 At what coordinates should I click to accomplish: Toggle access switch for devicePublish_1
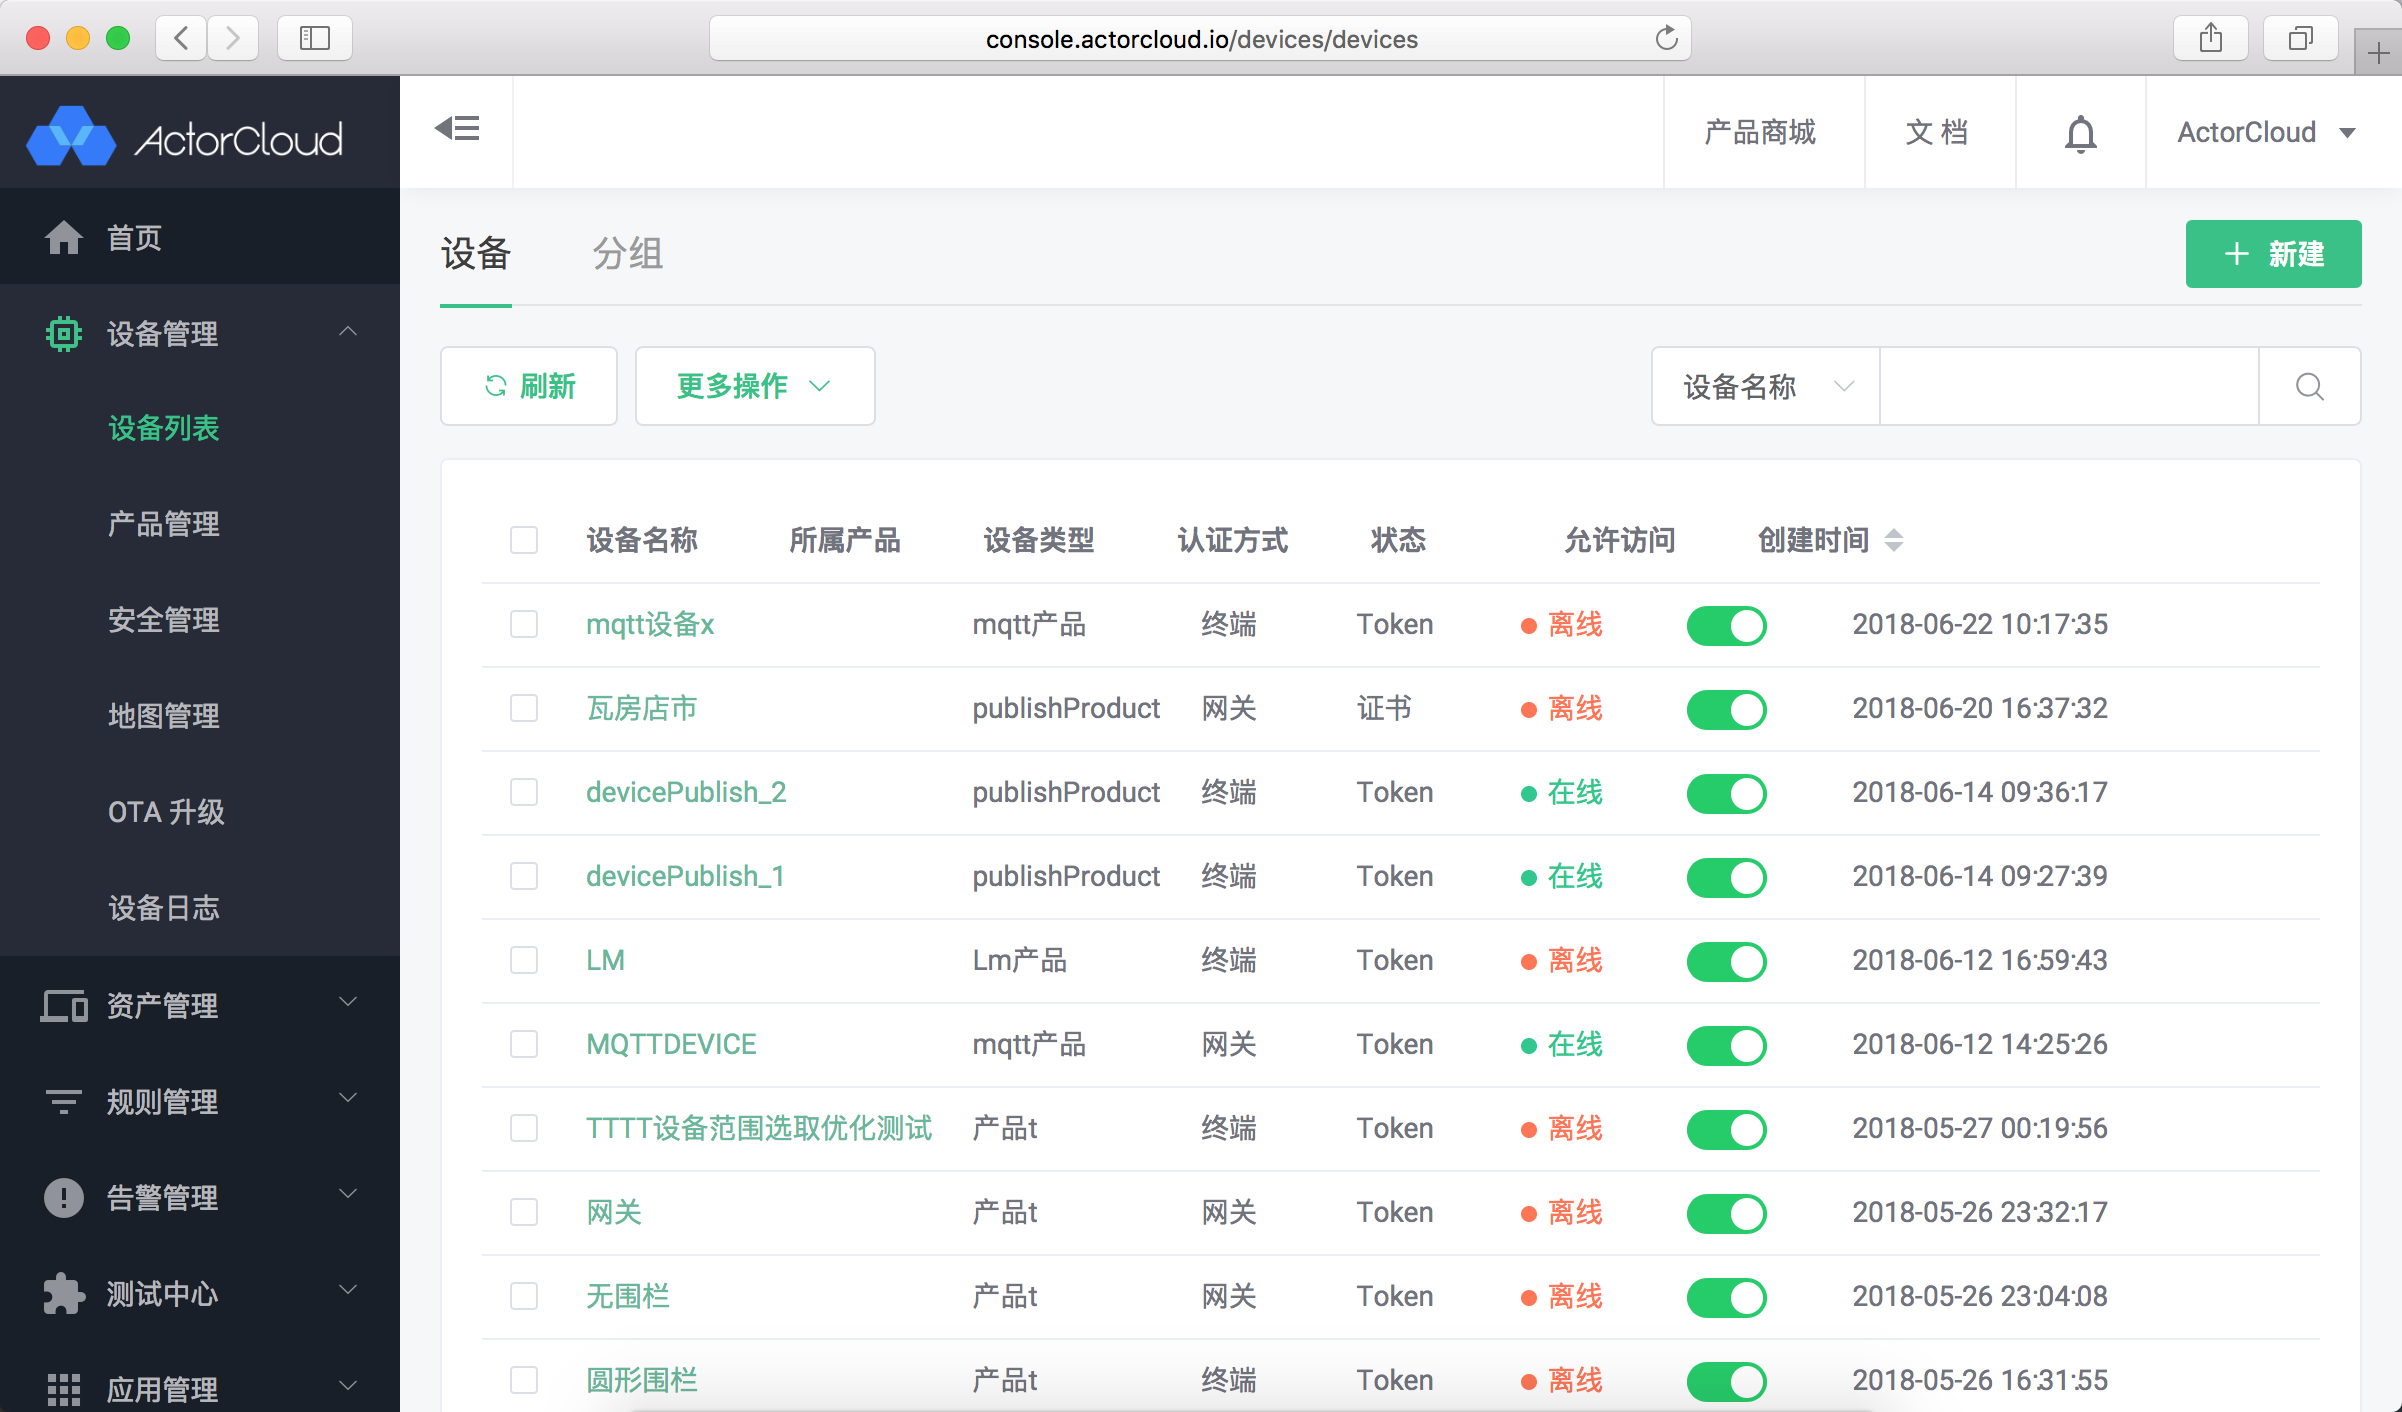point(1726,877)
